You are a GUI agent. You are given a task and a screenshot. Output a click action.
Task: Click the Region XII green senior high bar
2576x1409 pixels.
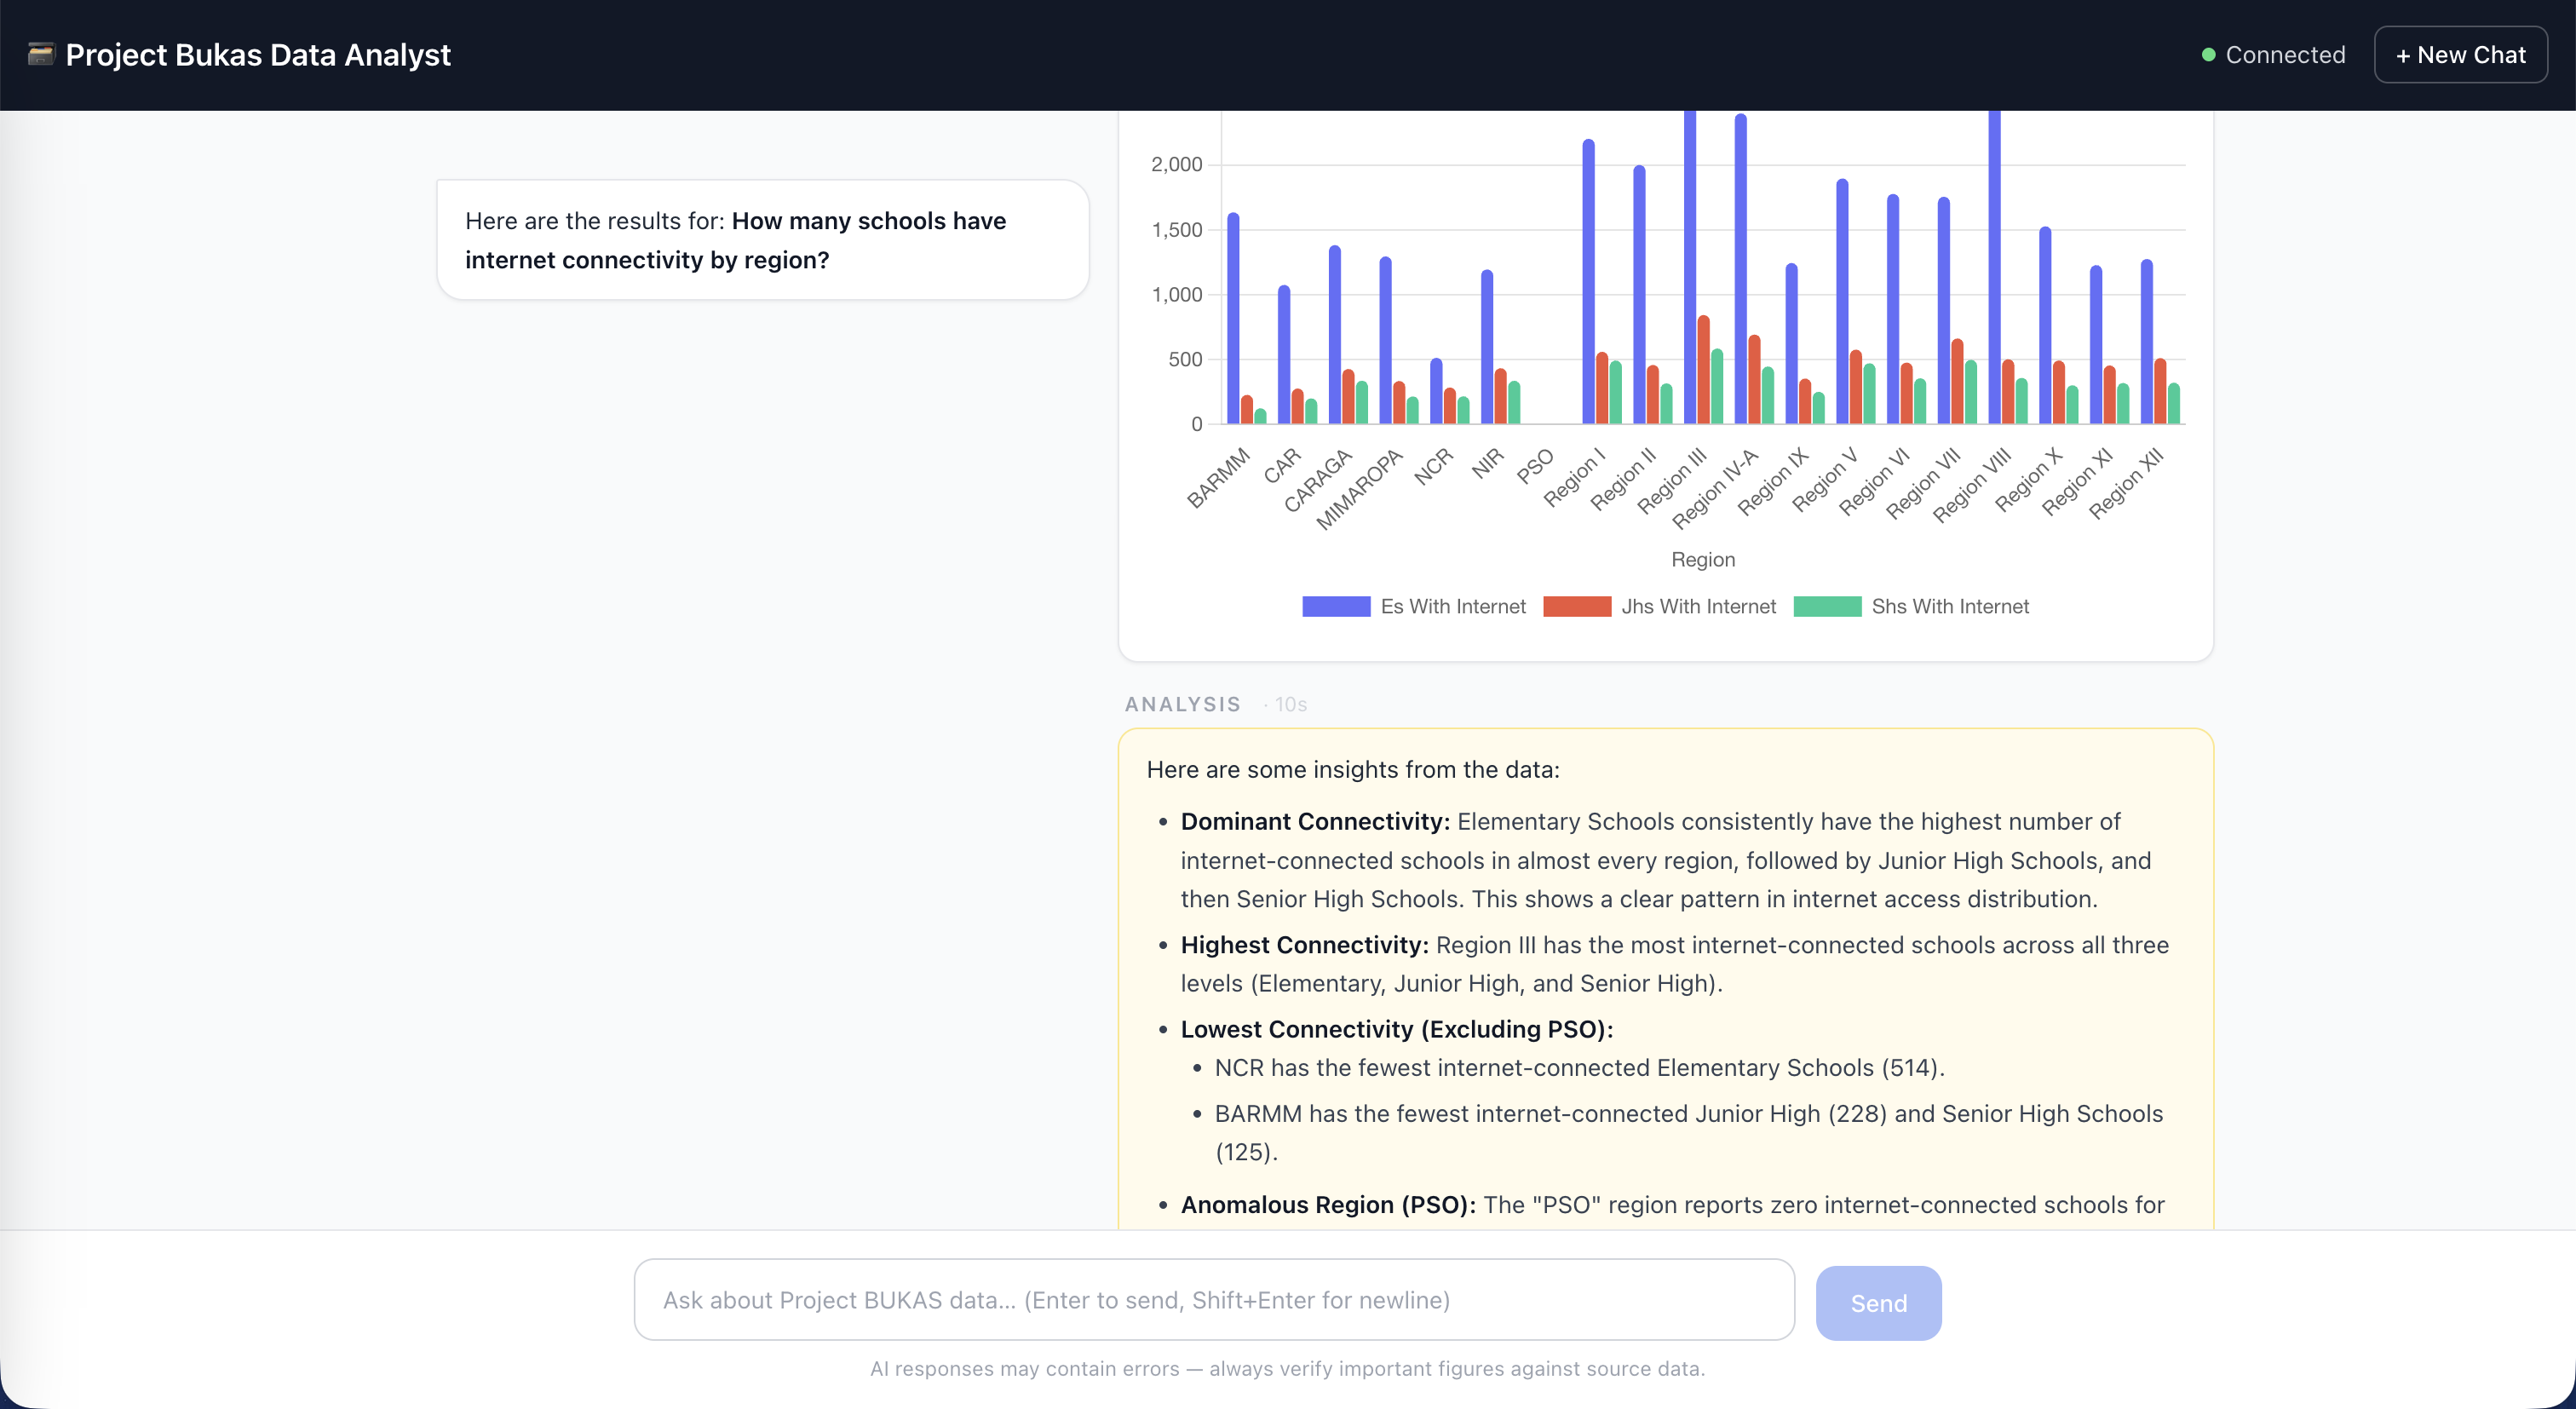click(x=2173, y=403)
